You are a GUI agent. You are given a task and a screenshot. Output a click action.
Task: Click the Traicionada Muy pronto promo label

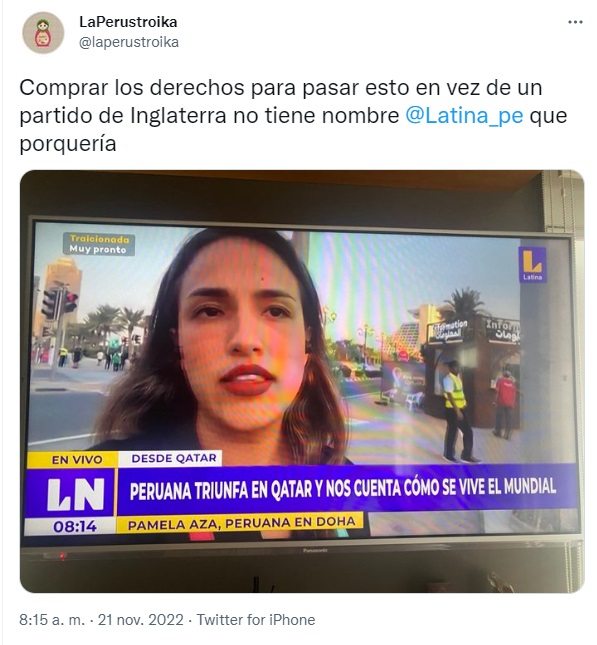[x=98, y=244]
